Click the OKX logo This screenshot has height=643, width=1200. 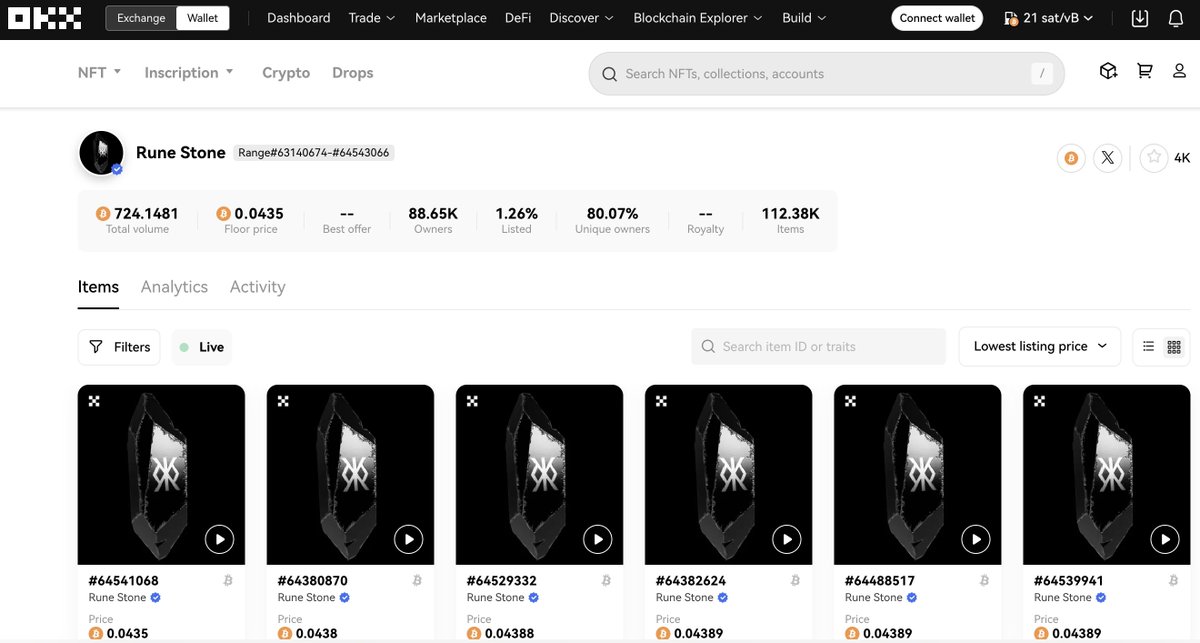(45, 18)
